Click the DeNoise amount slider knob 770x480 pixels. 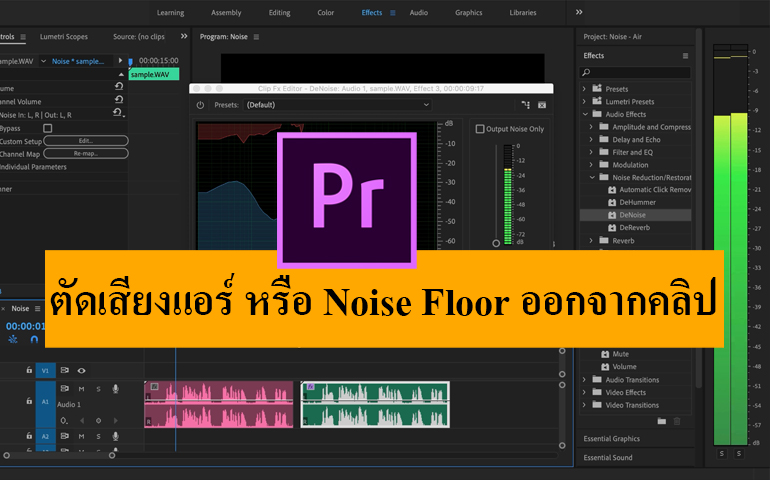(496, 243)
